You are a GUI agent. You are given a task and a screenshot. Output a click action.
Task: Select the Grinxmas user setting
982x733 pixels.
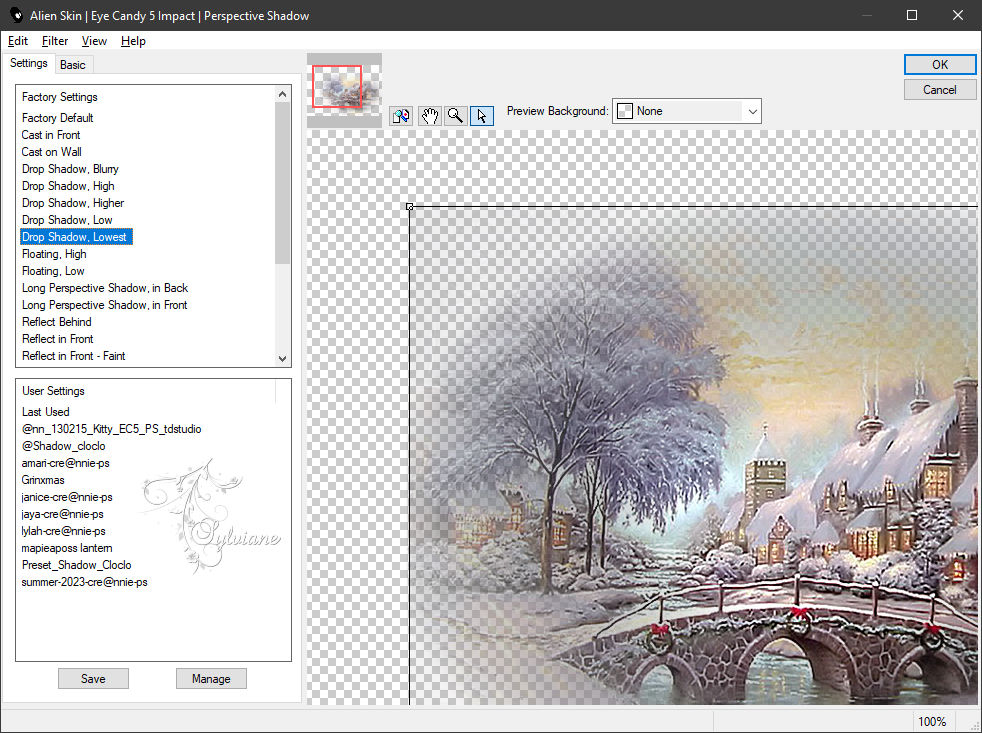[x=43, y=480]
